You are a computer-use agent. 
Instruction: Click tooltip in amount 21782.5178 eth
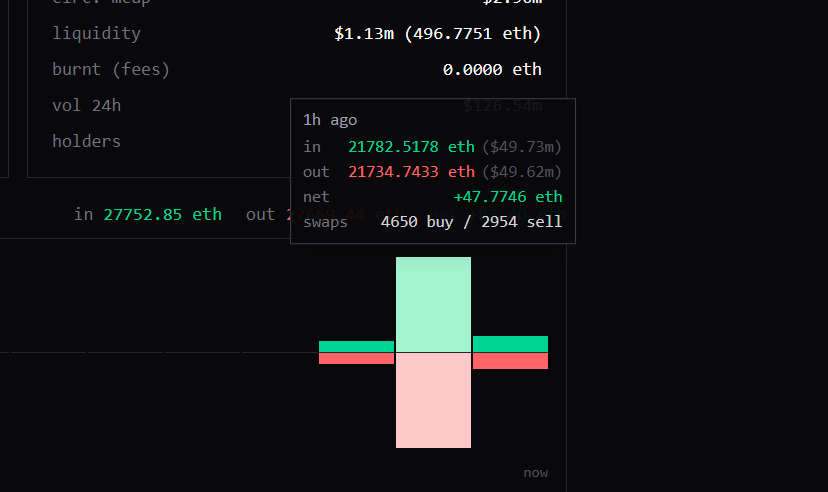coord(411,147)
